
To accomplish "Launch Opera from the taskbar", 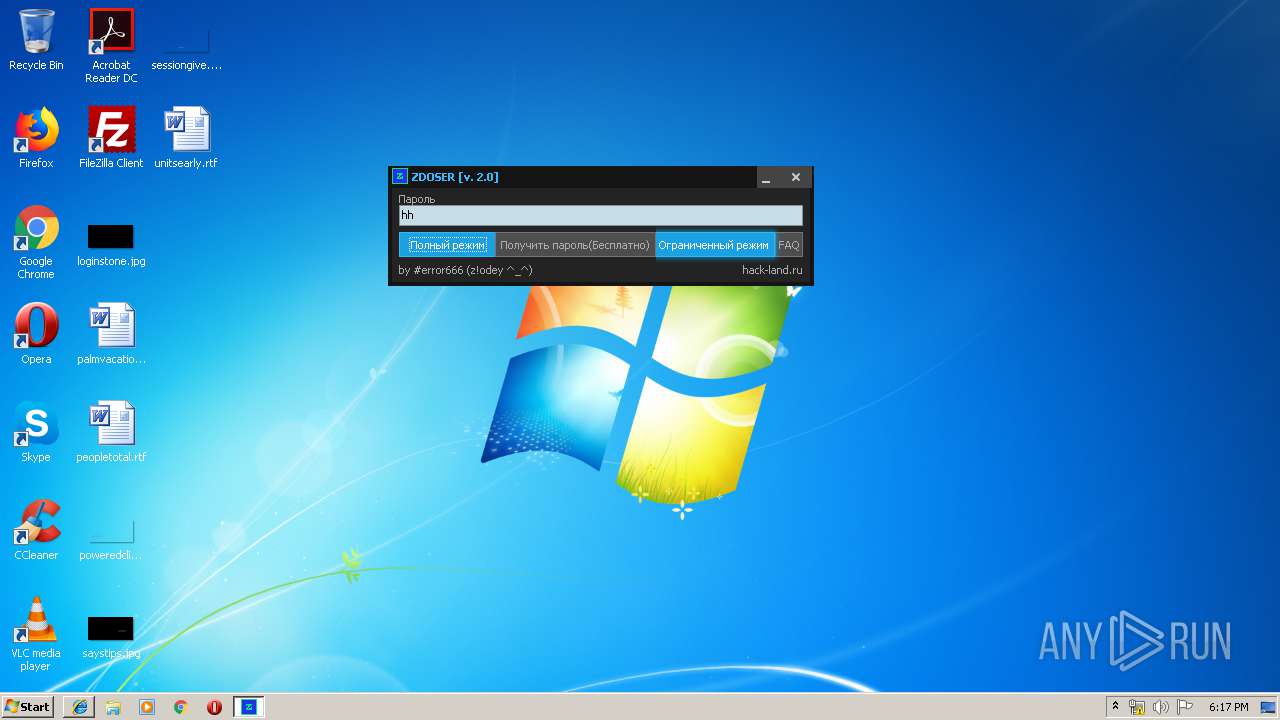I will coord(214,707).
